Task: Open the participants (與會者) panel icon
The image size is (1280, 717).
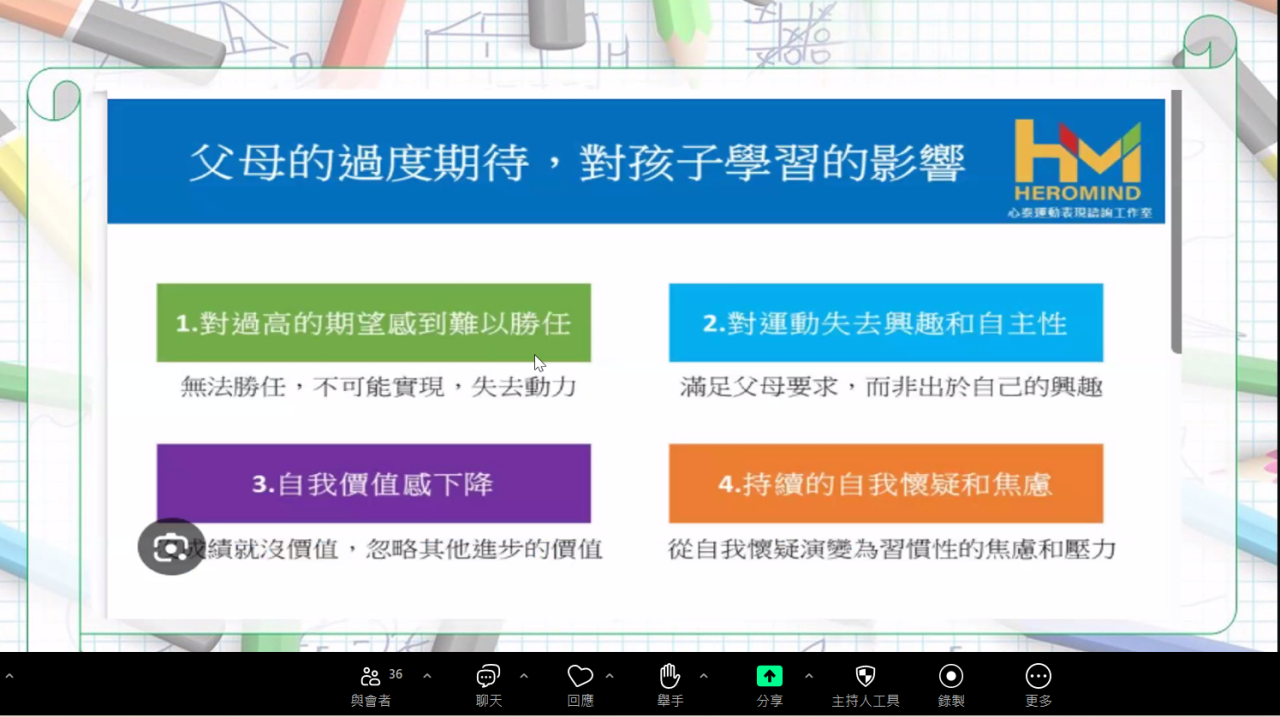Action: pos(370,677)
